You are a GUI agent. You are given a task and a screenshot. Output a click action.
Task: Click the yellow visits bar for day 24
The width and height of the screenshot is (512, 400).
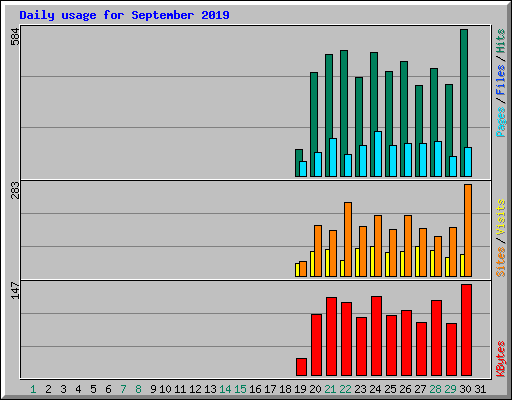[372, 262]
